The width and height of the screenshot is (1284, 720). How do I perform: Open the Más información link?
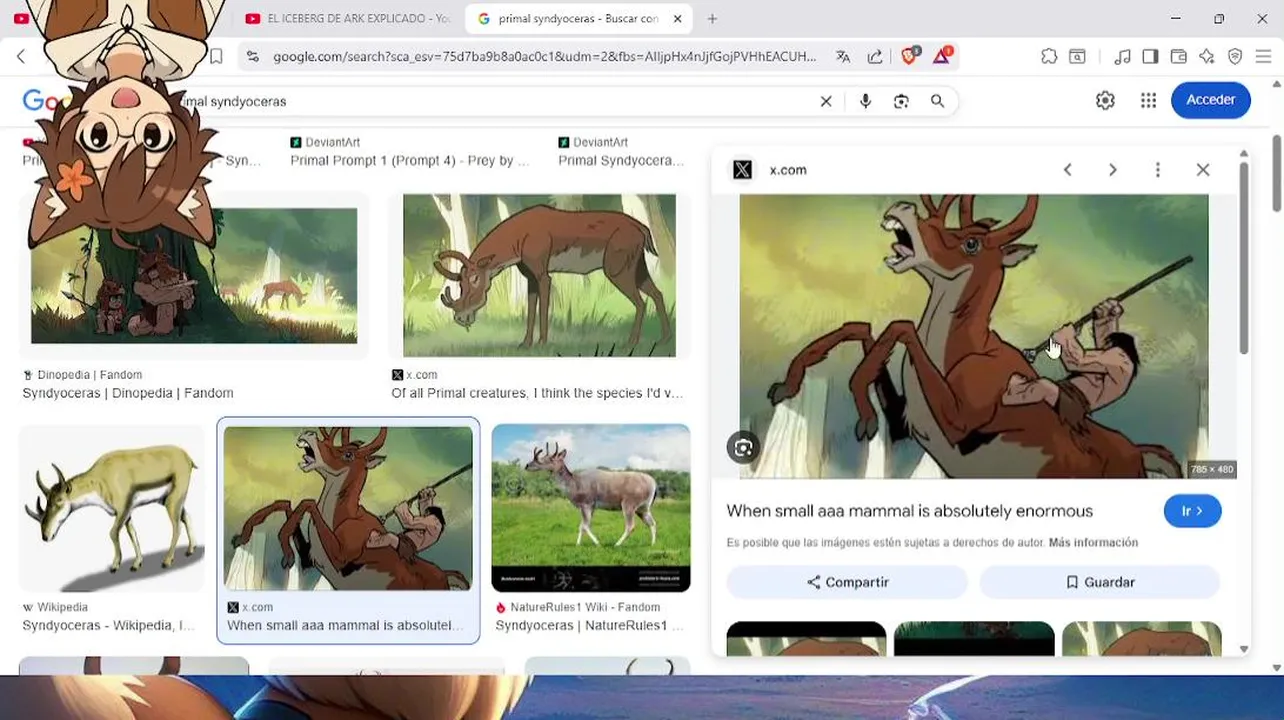[x=1093, y=543]
